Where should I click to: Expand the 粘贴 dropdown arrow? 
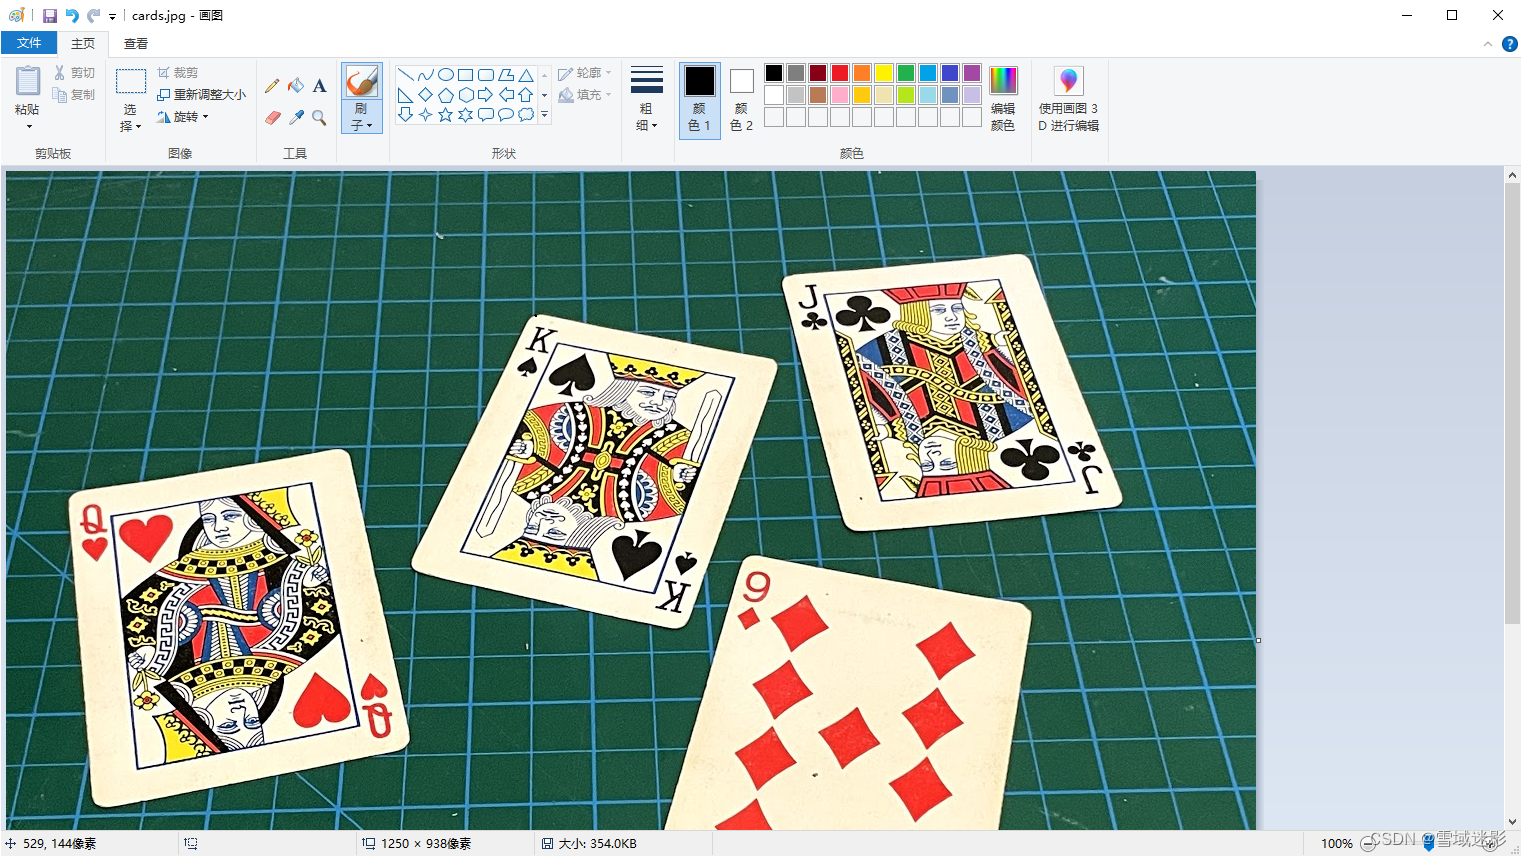(28, 127)
